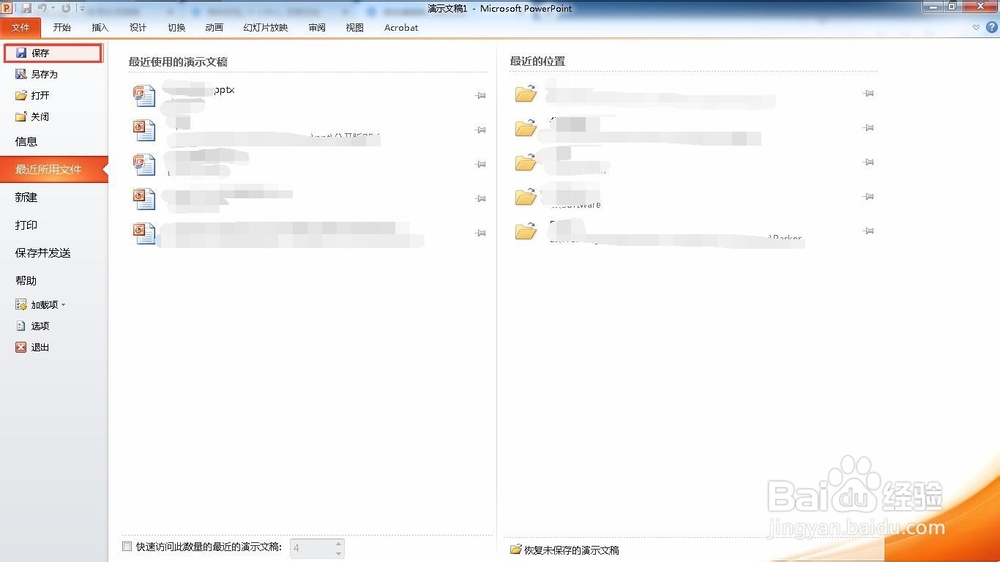Click the quick access Save icon
This screenshot has width=1000, height=562.
[26, 8]
